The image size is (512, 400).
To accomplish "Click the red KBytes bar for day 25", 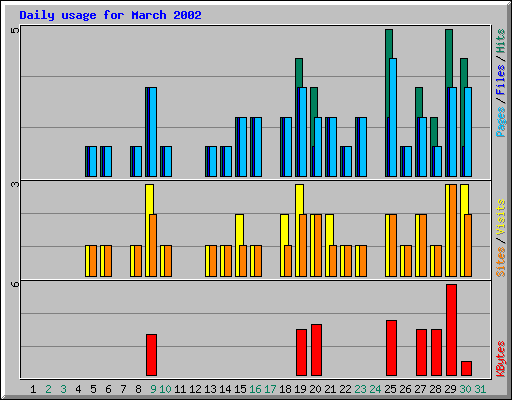I will pos(391,348).
